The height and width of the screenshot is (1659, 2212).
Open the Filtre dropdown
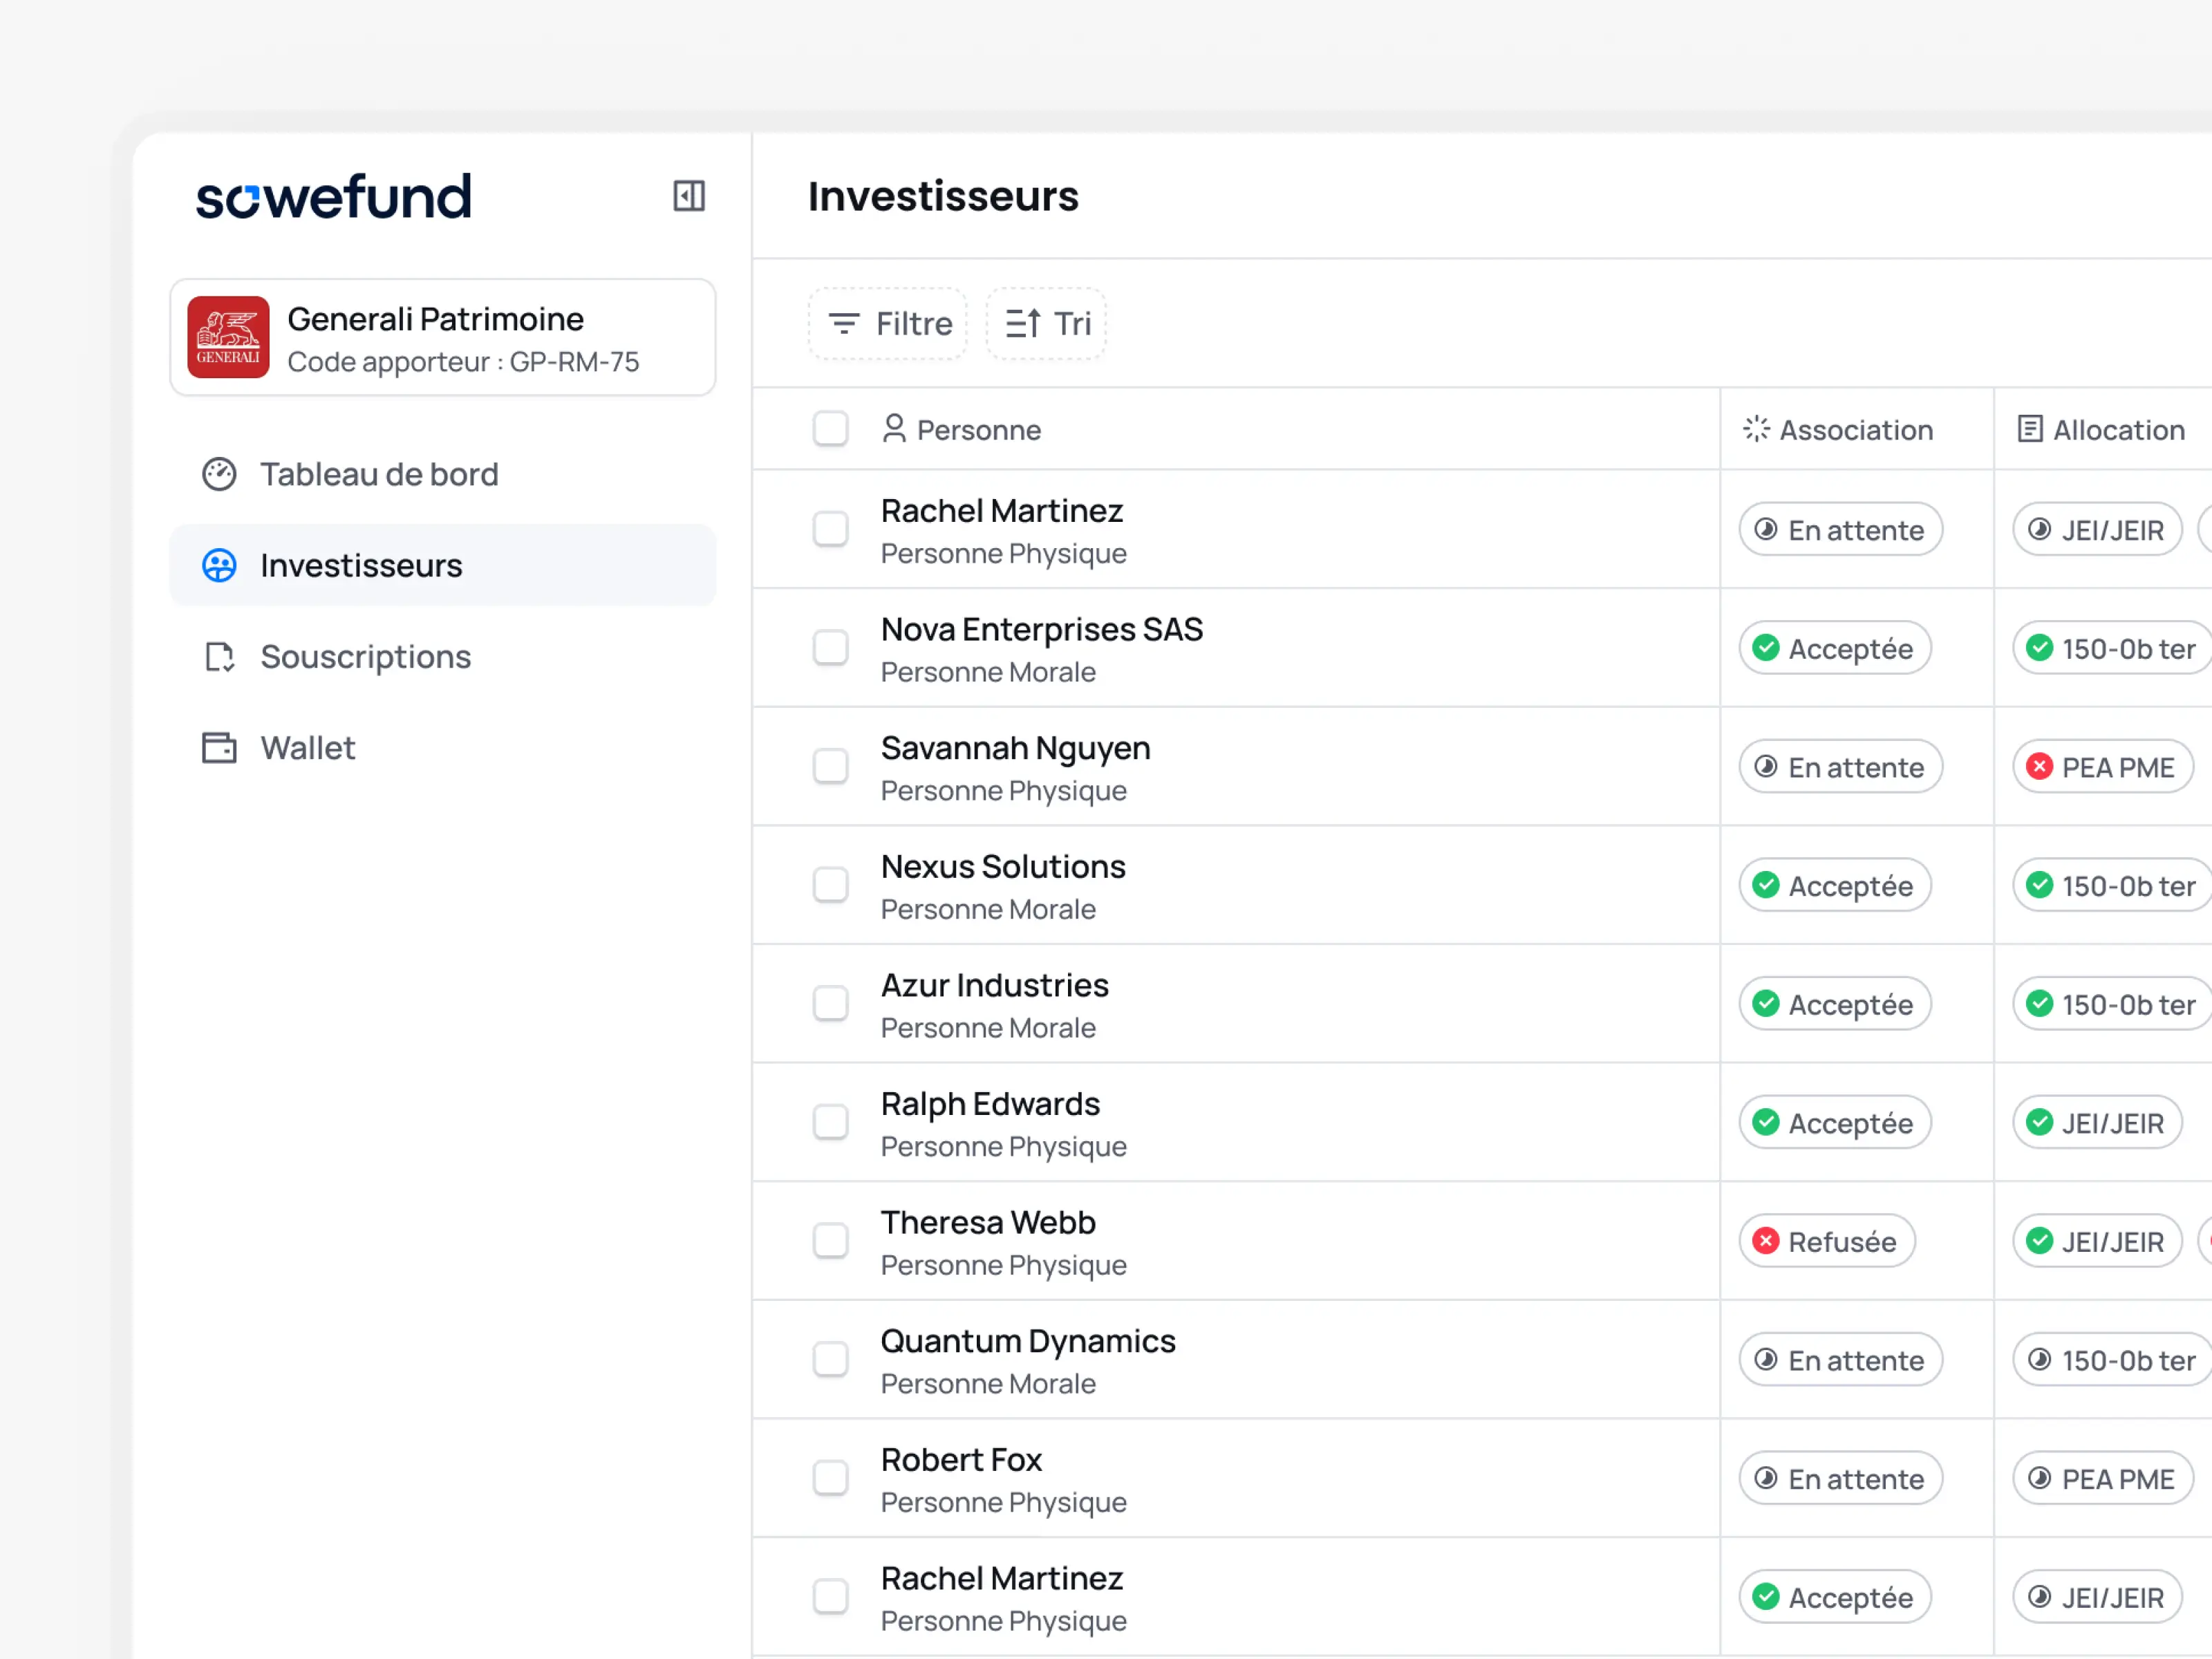tap(887, 323)
